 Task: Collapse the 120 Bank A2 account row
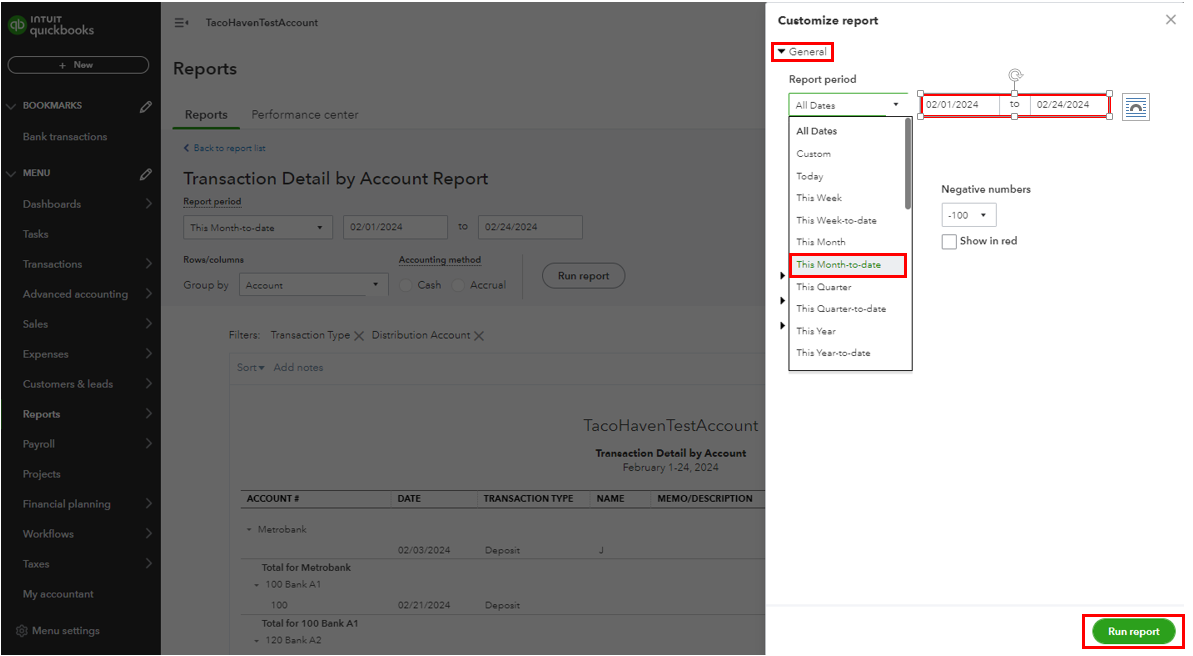click(x=256, y=641)
